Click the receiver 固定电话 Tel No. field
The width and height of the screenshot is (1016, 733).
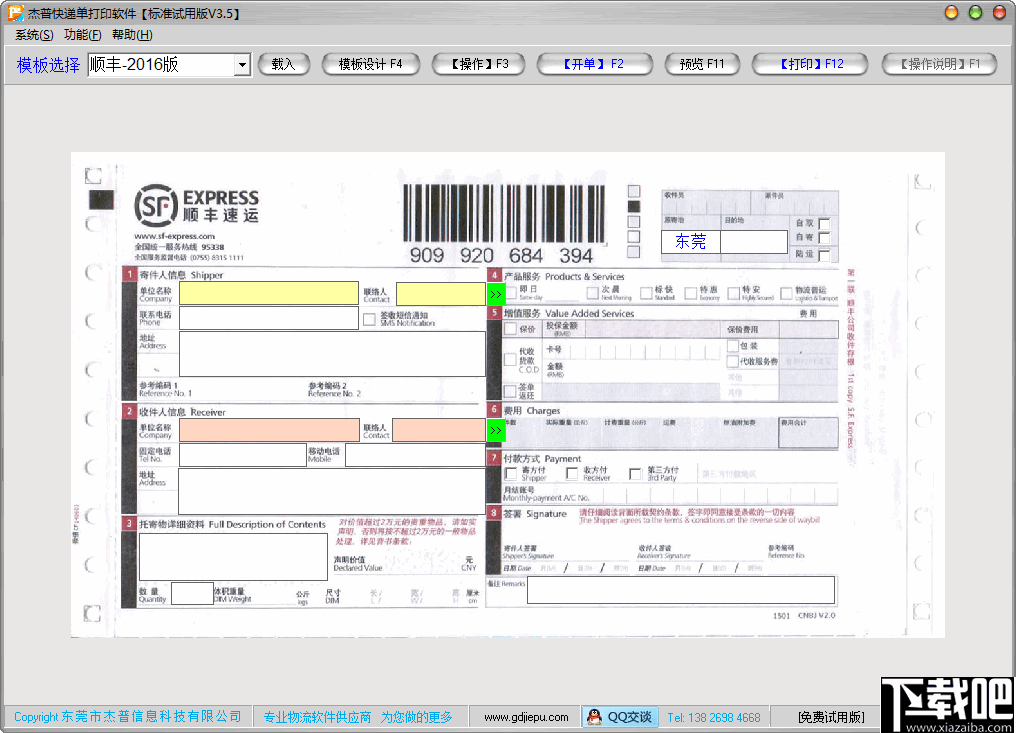coord(243,455)
